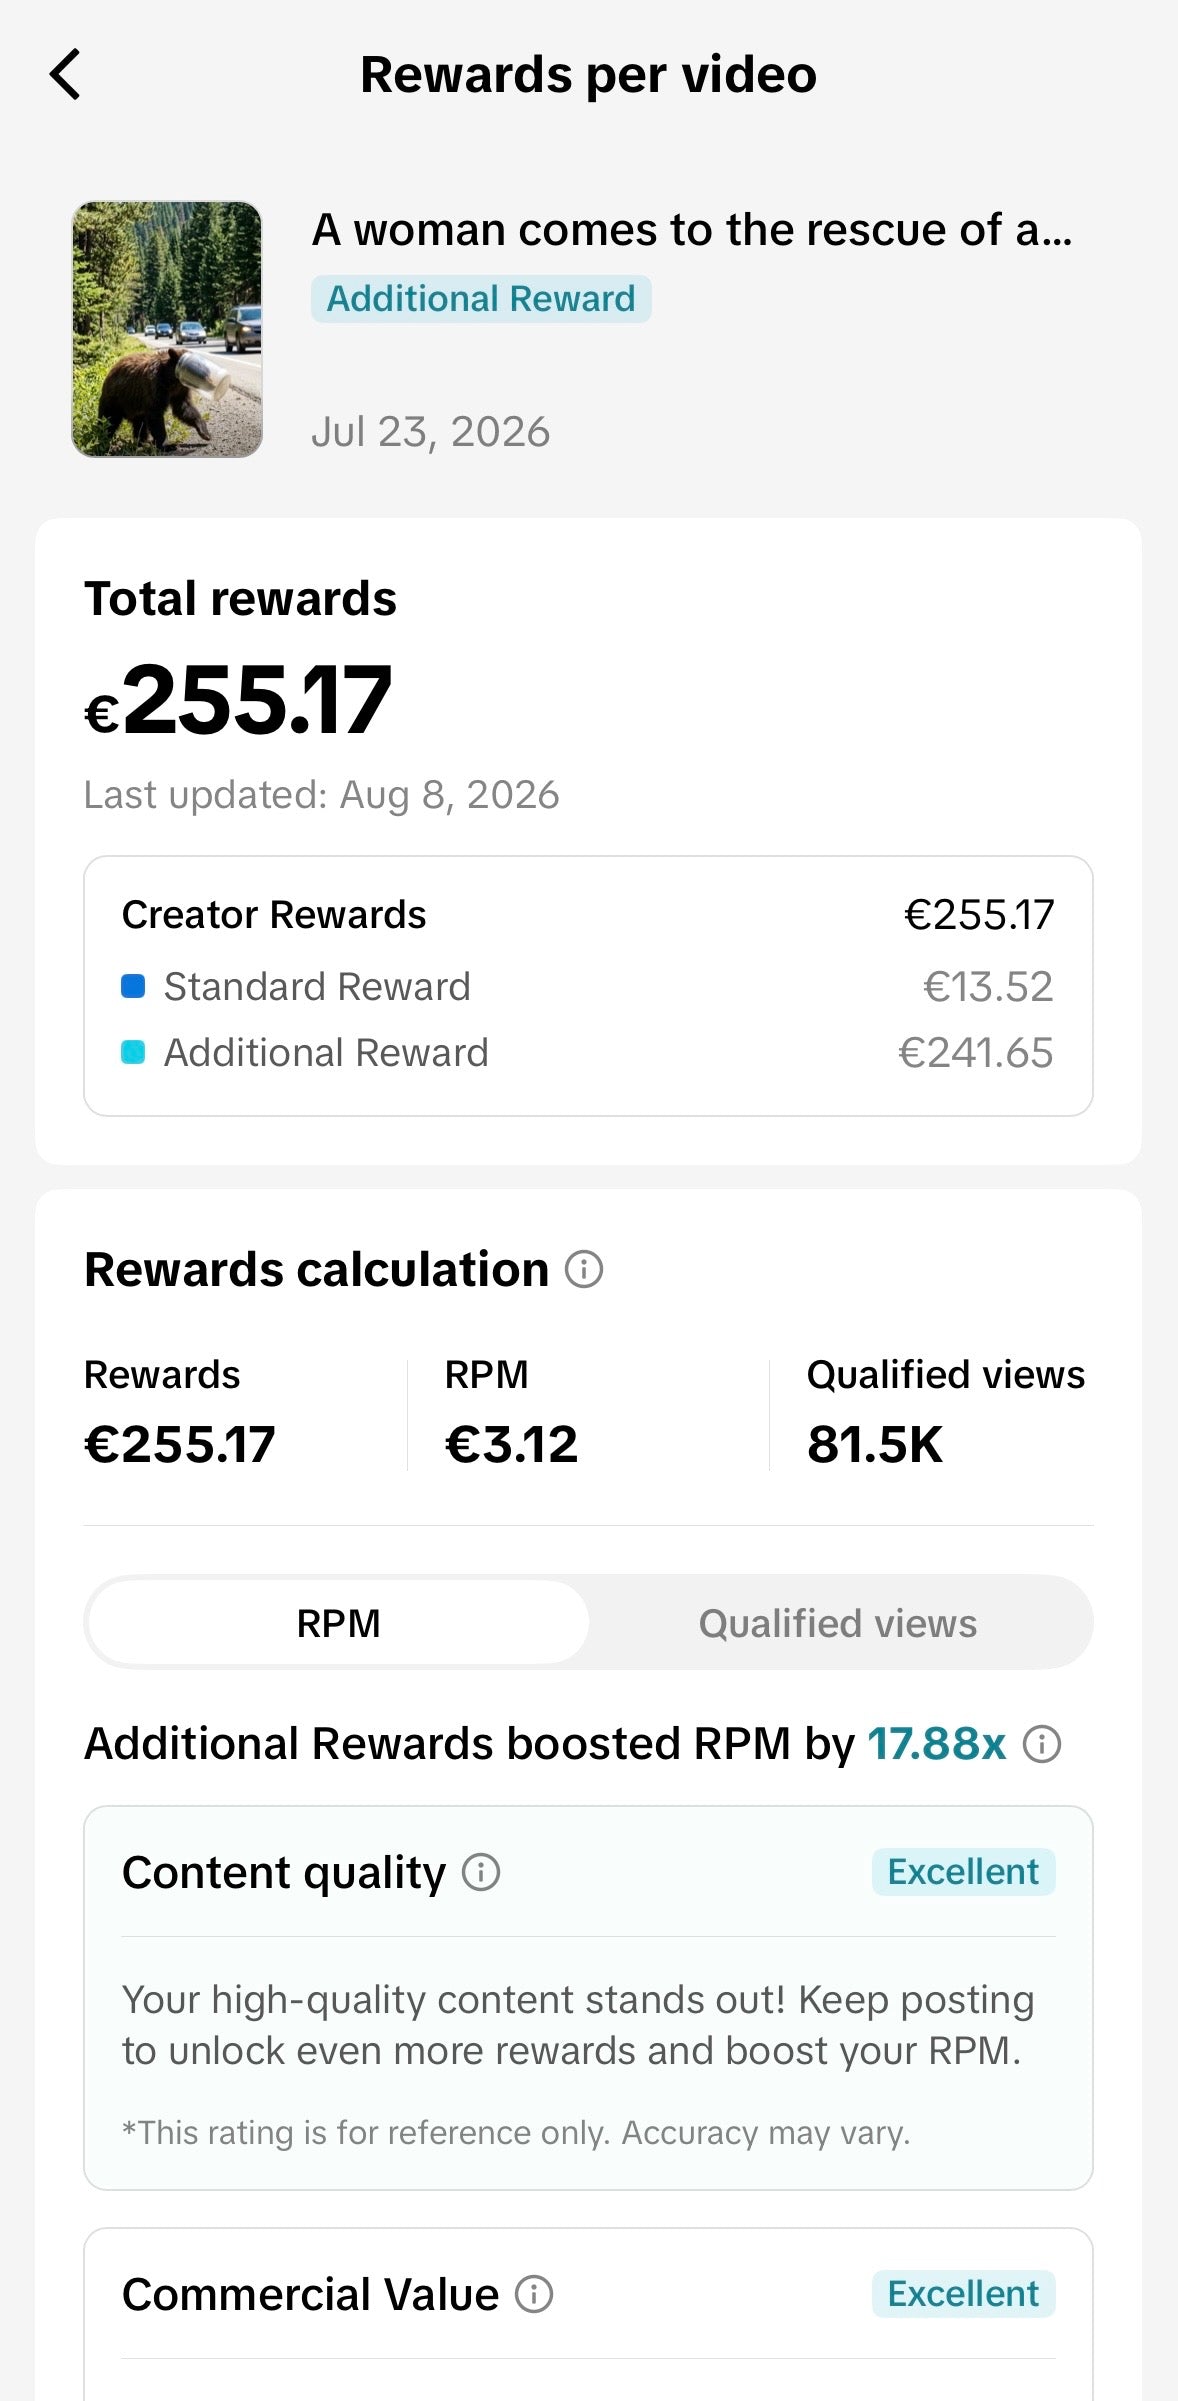Tap the 17.88x boost multiplier
This screenshot has width=1178, height=2401.
coord(937,1744)
